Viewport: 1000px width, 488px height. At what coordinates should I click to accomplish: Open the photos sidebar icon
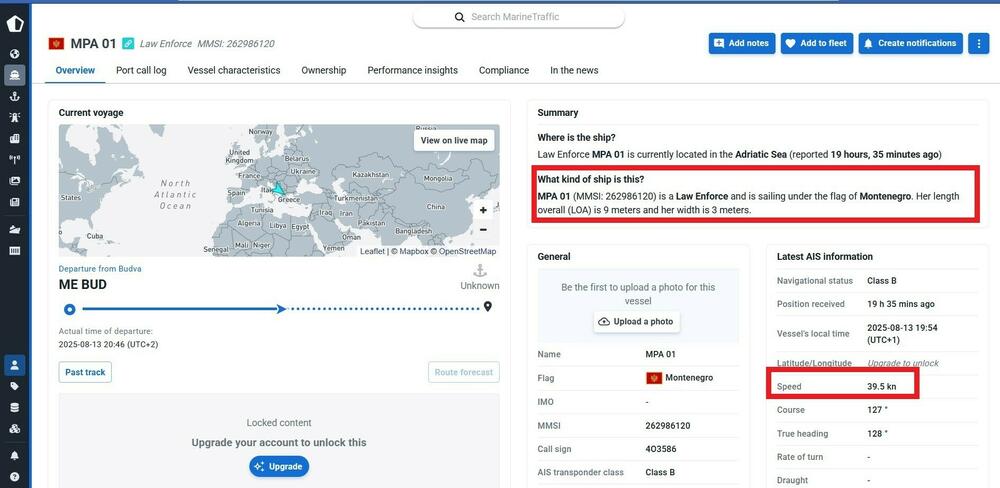(15, 181)
